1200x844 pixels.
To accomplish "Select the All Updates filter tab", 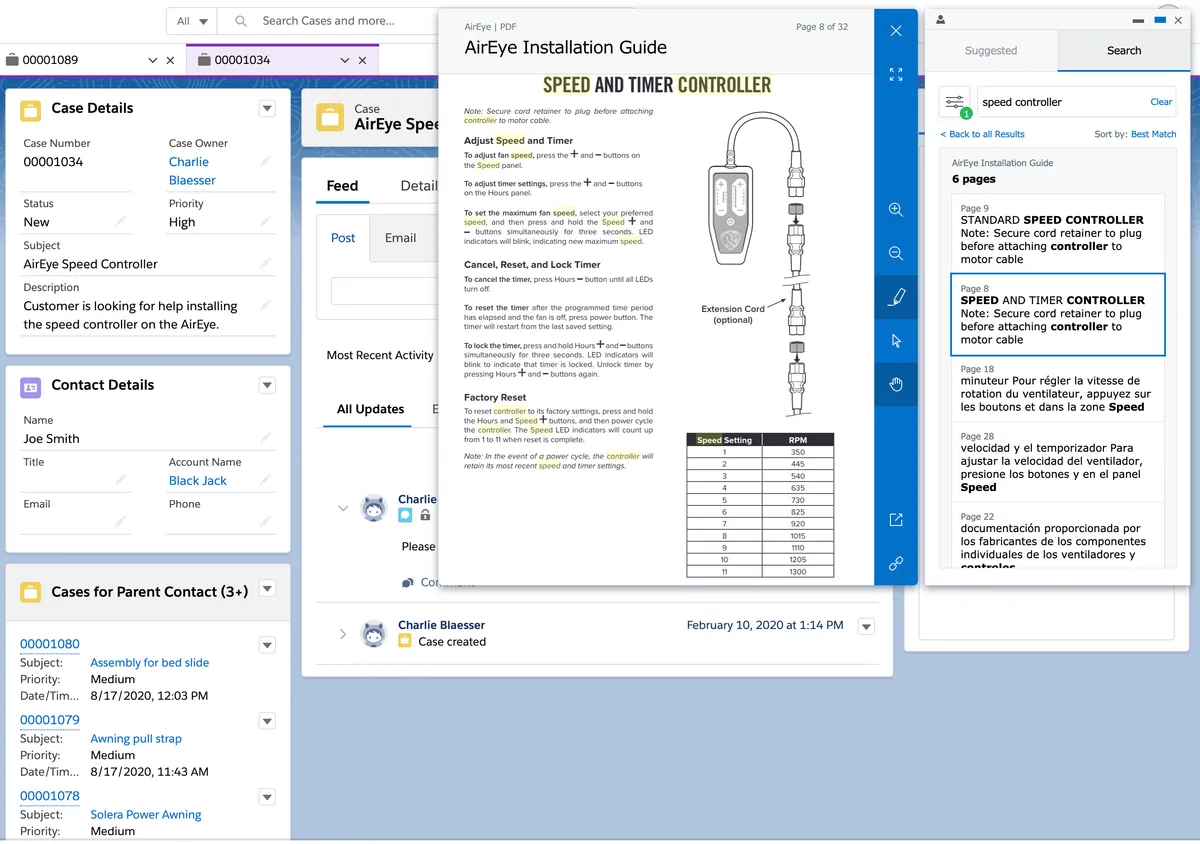I will [370, 409].
